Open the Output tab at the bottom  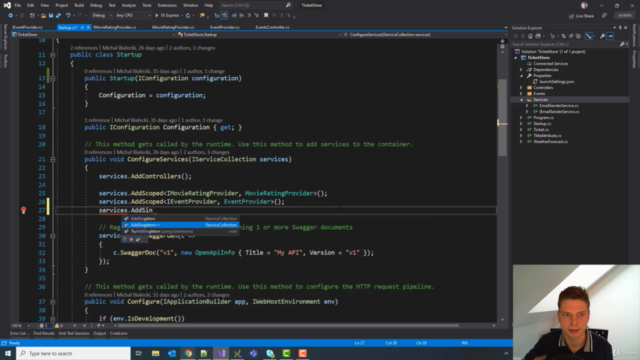(x=99, y=333)
